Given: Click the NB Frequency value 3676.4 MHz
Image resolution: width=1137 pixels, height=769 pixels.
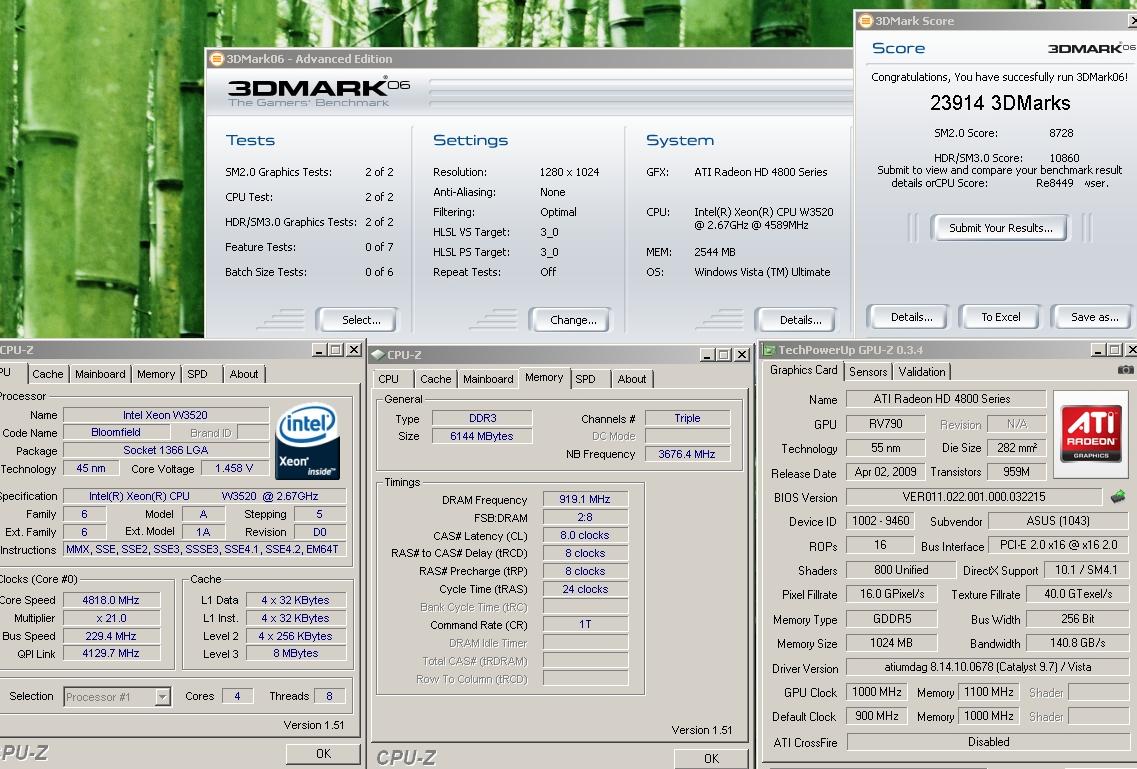Looking at the screenshot, I should [x=687, y=454].
